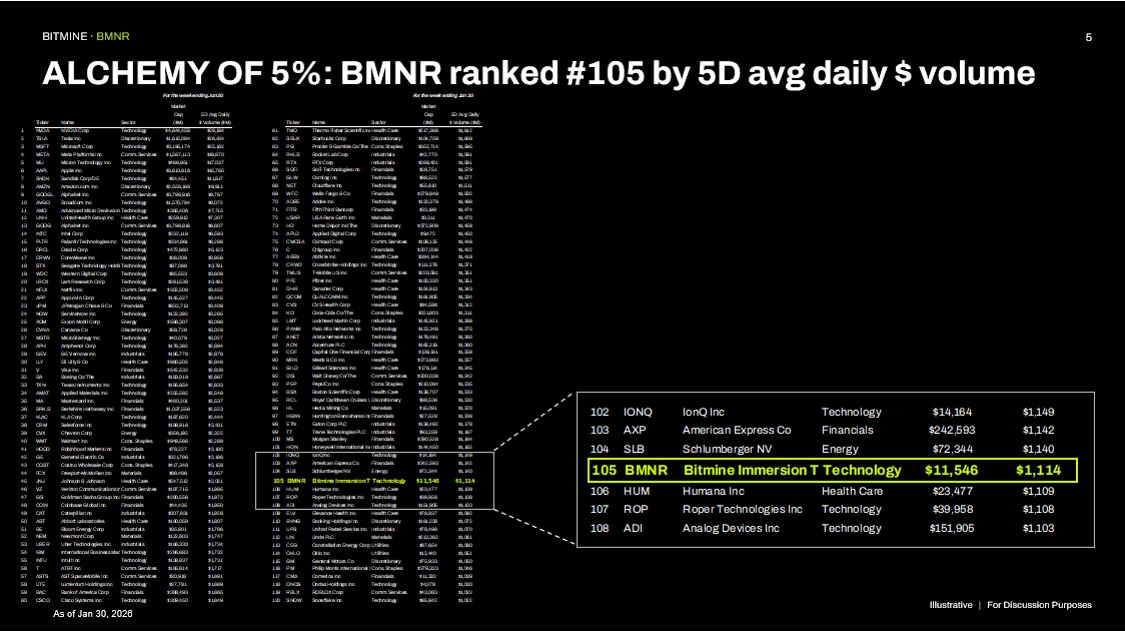This screenshot has width=1125, height=632.
Task: Click 'Schlumberger NV' in the enlarged table
Action: pyautogui.click(x=728, y=449)
